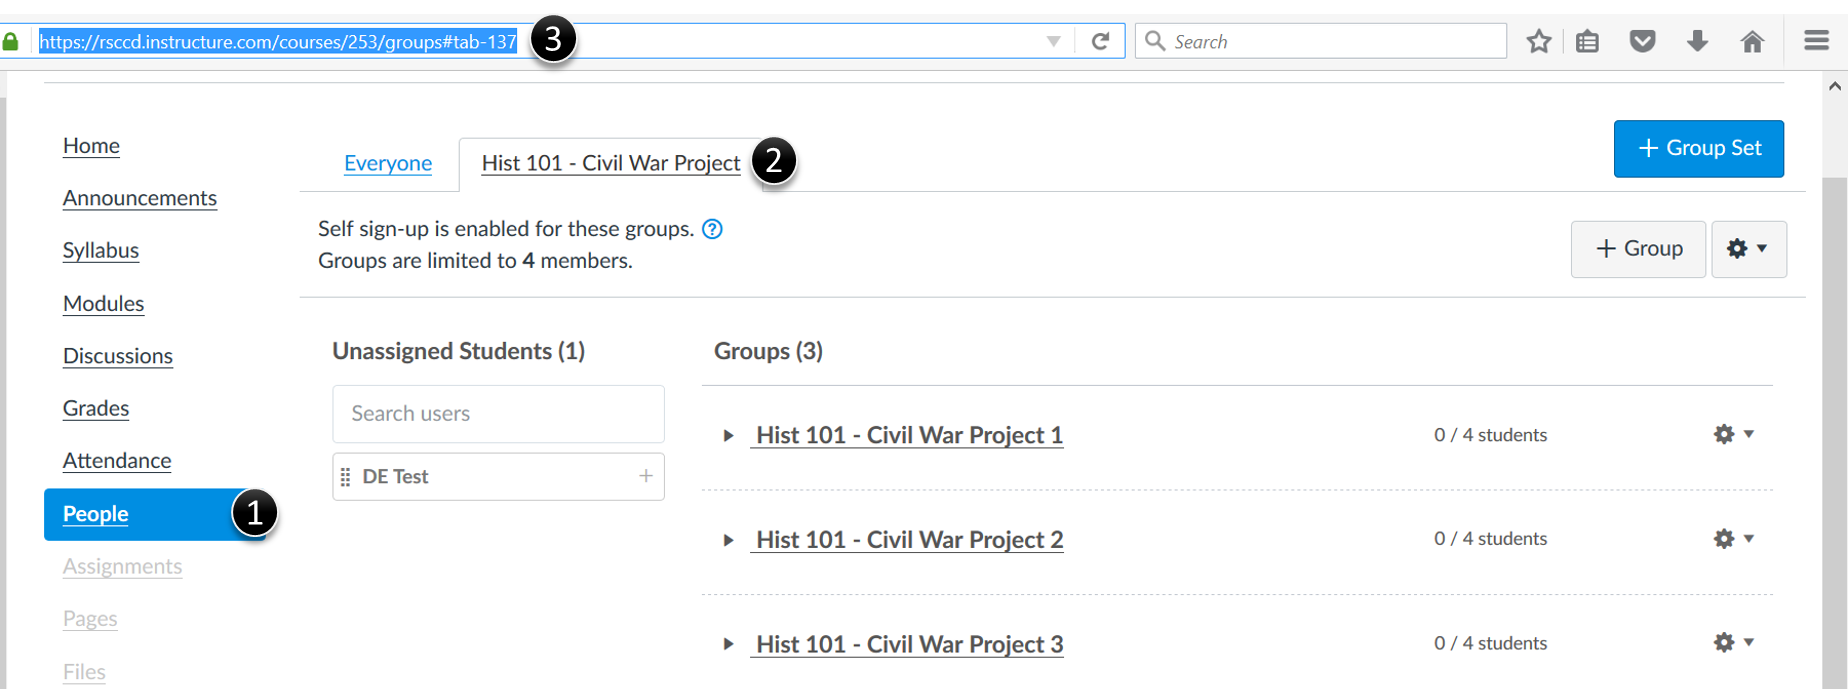Expand Hist 101 - Civil War Project 2 group
The width and height of the screenshot is (1848, 689).
click(728, 540)
